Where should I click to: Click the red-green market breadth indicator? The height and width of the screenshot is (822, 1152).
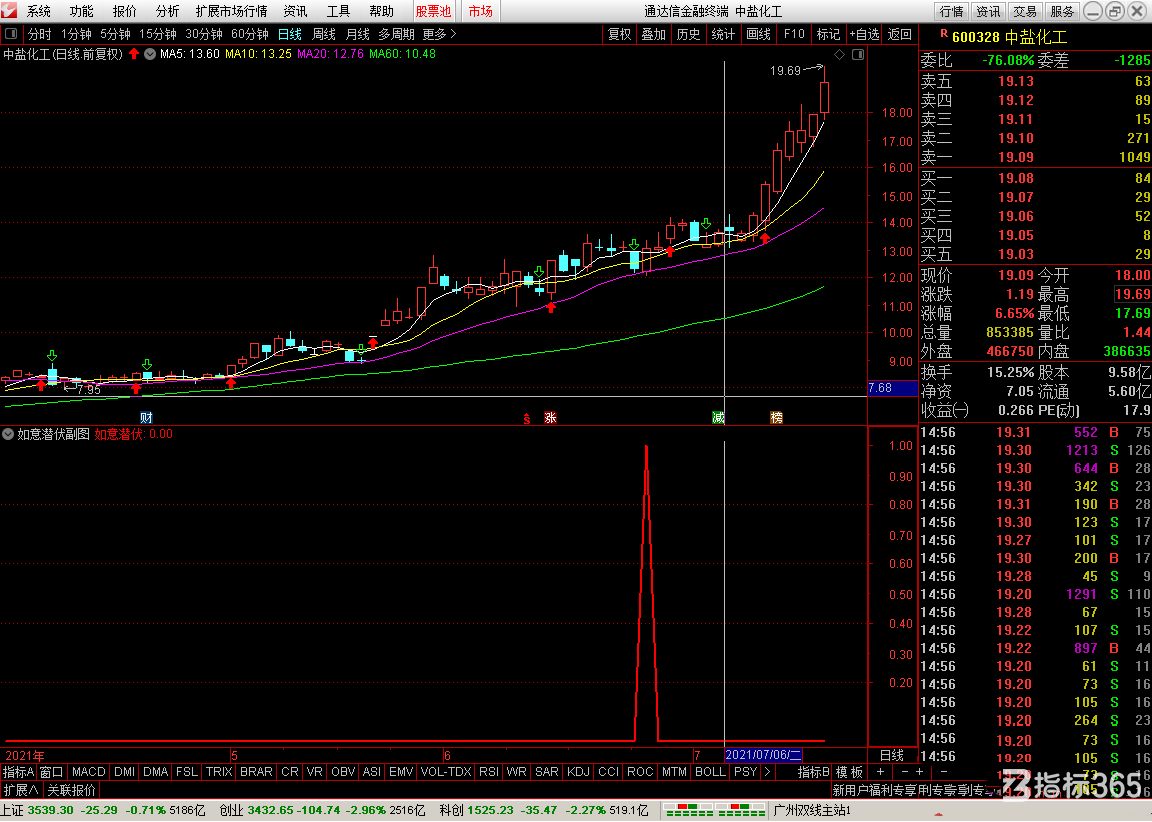713,810
